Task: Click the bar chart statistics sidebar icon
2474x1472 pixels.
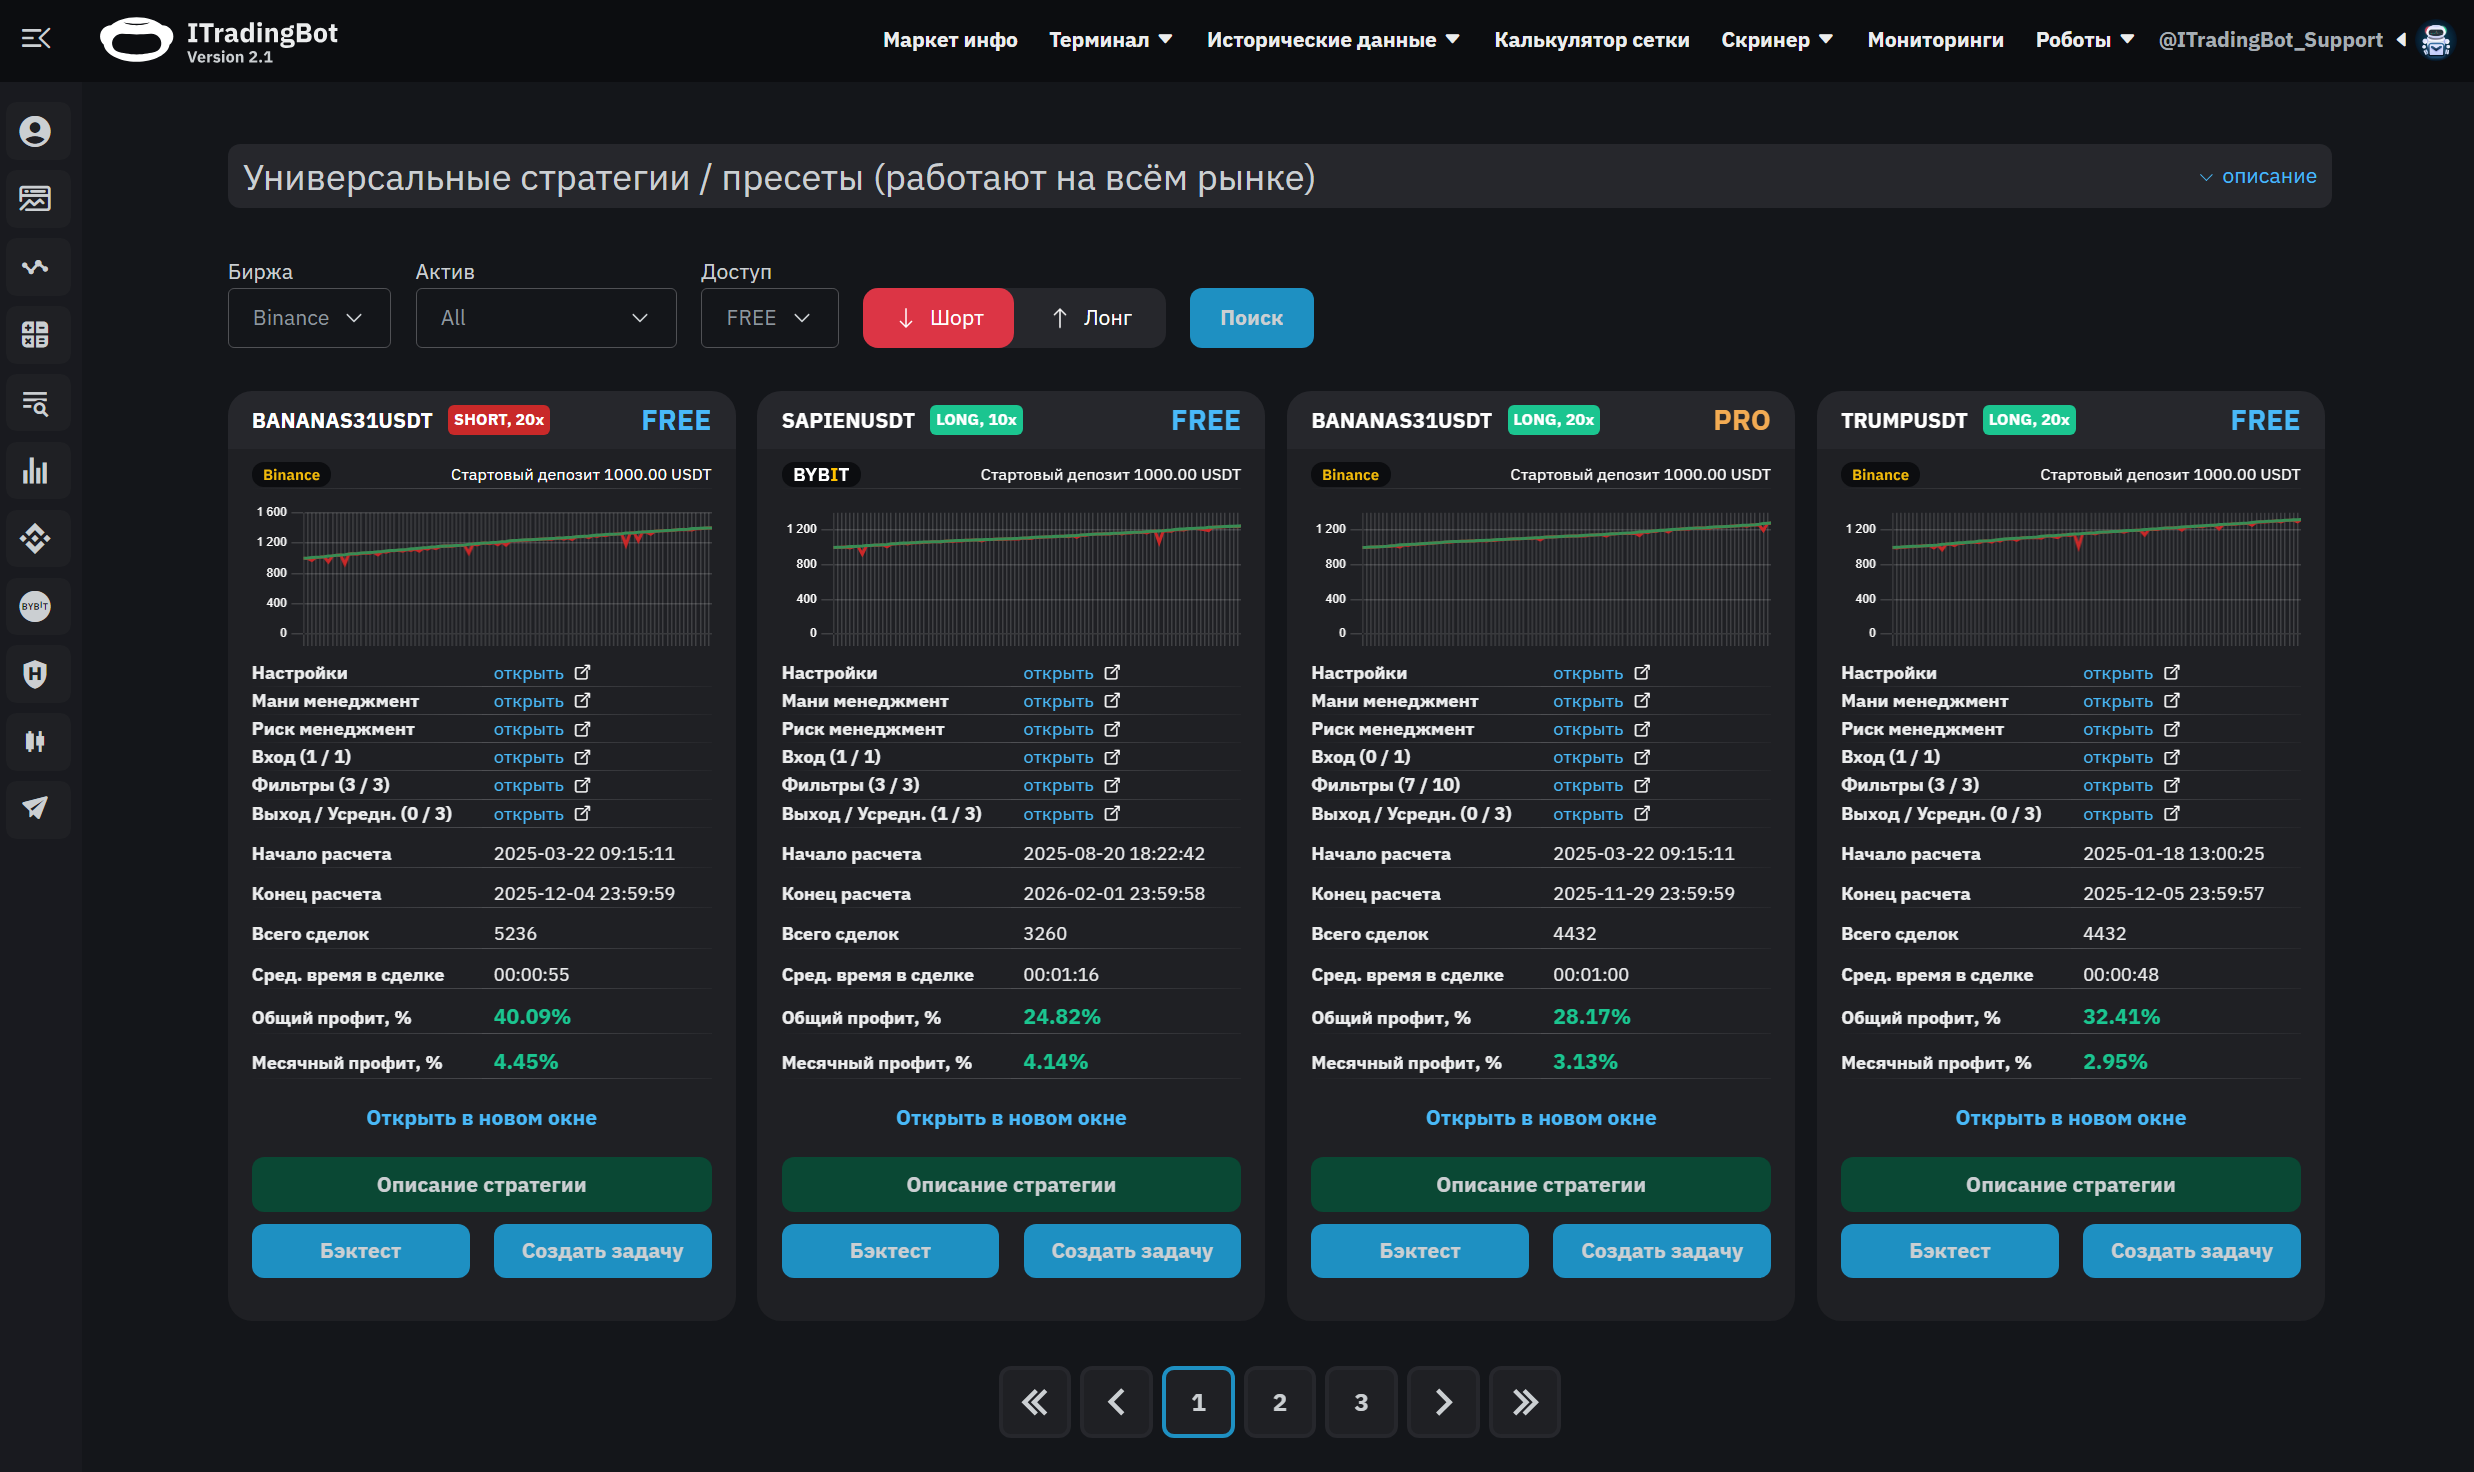Action: (37, 470)
